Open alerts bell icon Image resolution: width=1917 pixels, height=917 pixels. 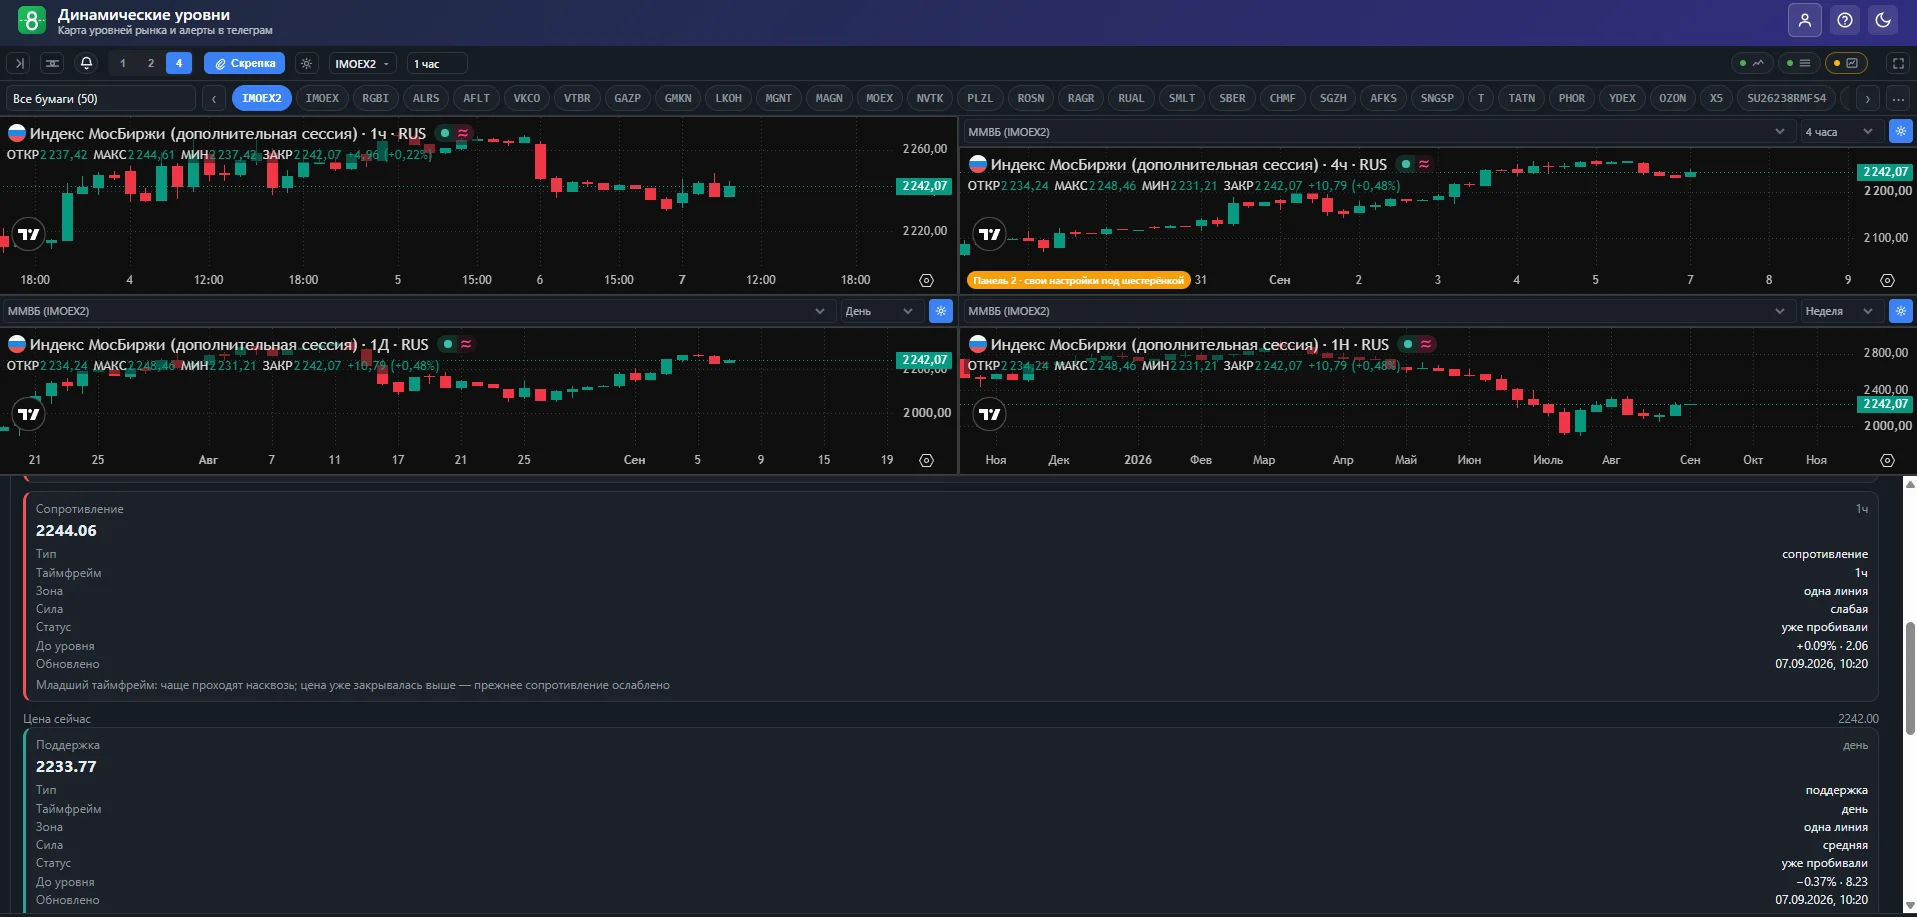86,63
